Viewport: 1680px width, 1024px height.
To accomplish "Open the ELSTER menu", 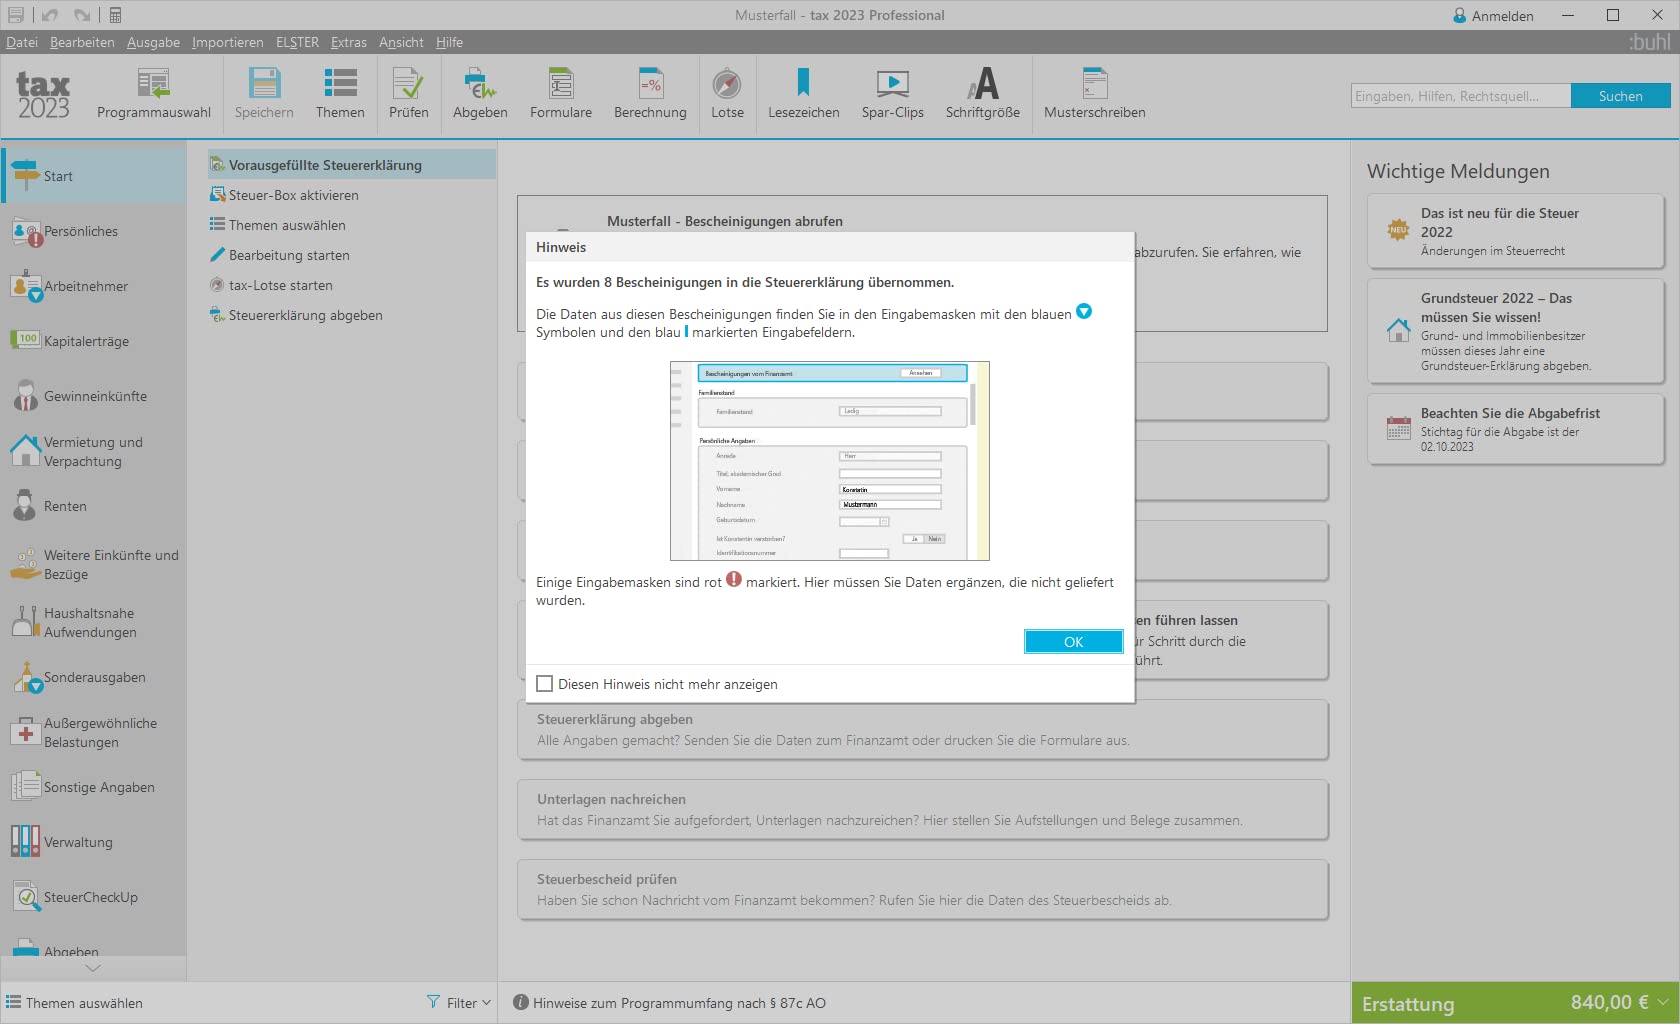I will pyautogui.click(x=297, y=42).
